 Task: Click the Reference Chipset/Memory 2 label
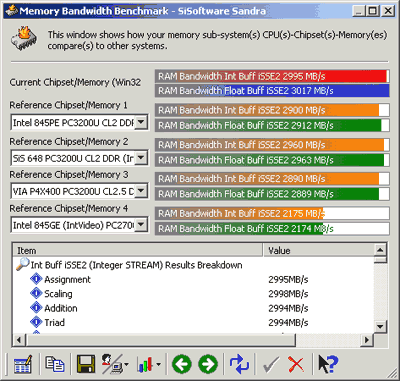(69, 141)
